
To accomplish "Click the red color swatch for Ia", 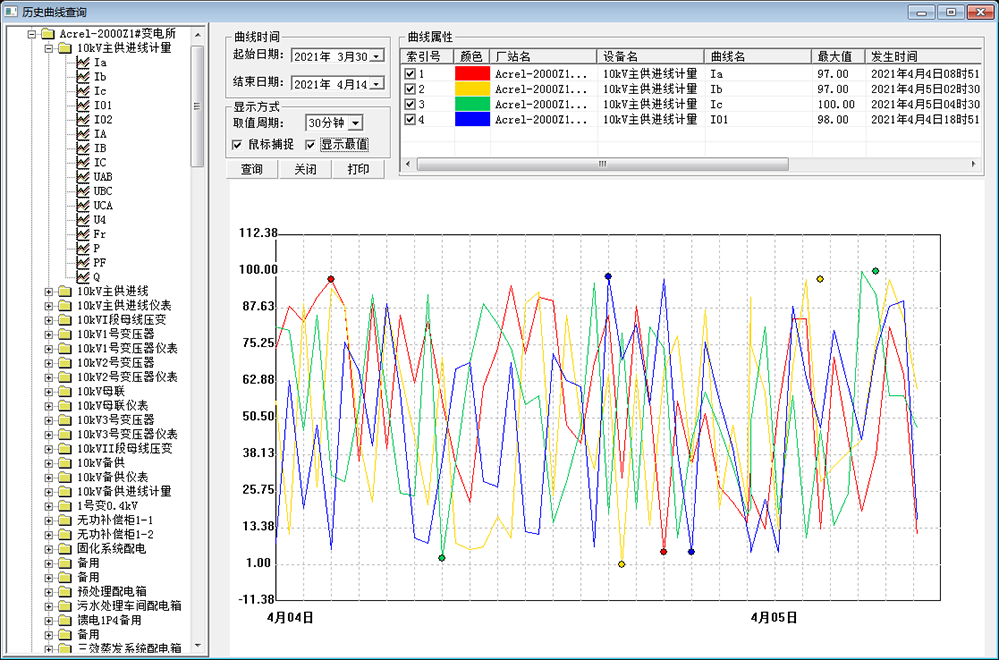I will [x=472, y=74].
